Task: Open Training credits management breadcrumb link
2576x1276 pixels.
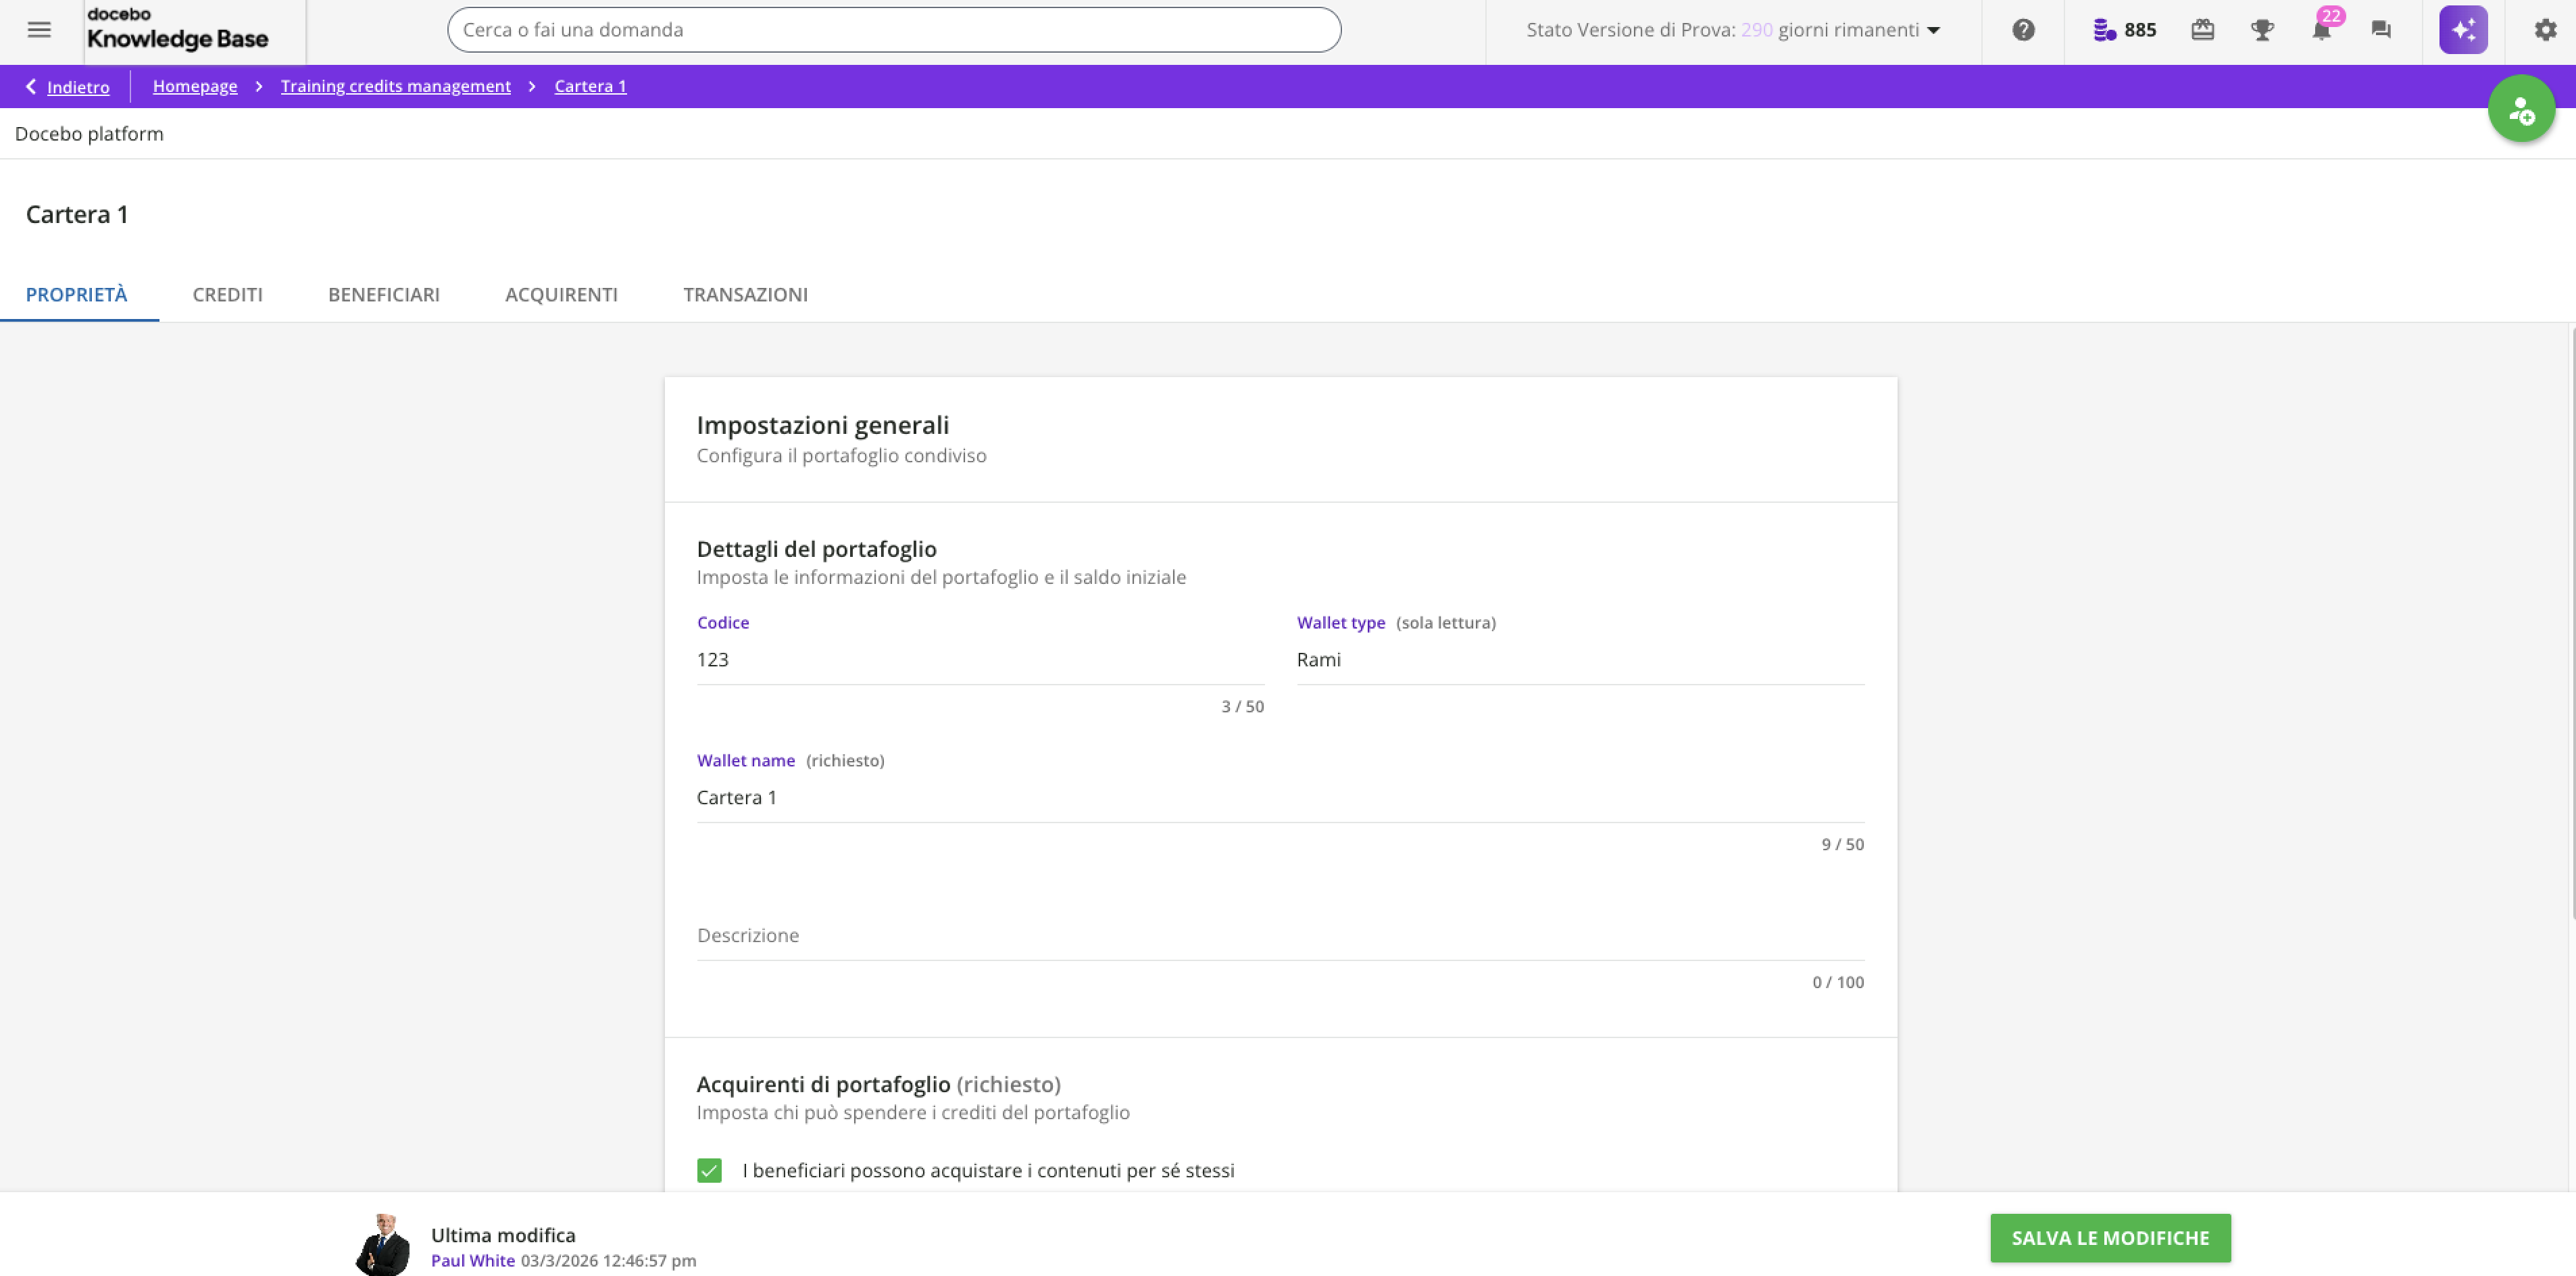Action: point(395,86)
